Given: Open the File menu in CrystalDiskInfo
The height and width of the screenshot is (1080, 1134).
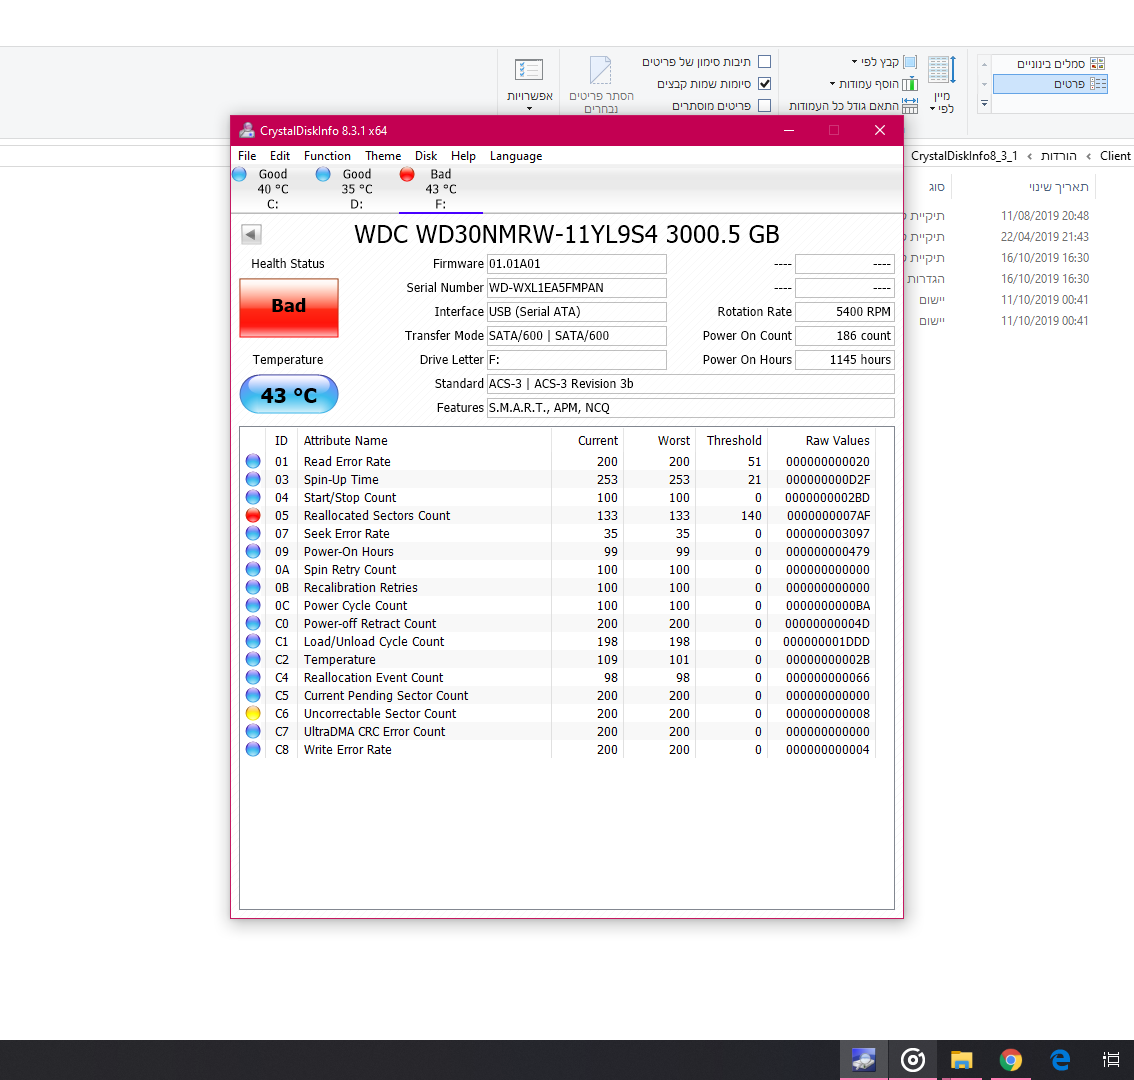Looking at the screenshot, I should pos(247,156).
